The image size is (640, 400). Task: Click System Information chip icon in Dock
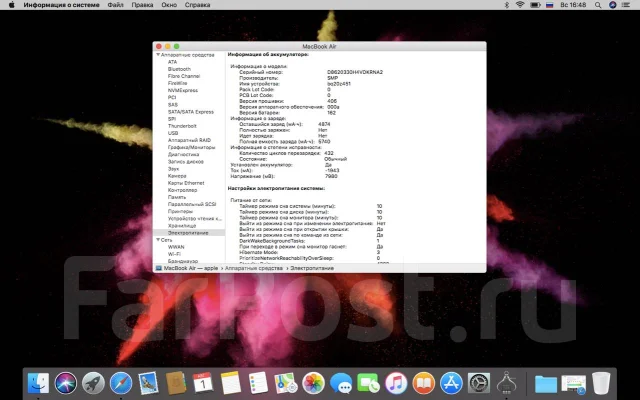pos(506,383)
